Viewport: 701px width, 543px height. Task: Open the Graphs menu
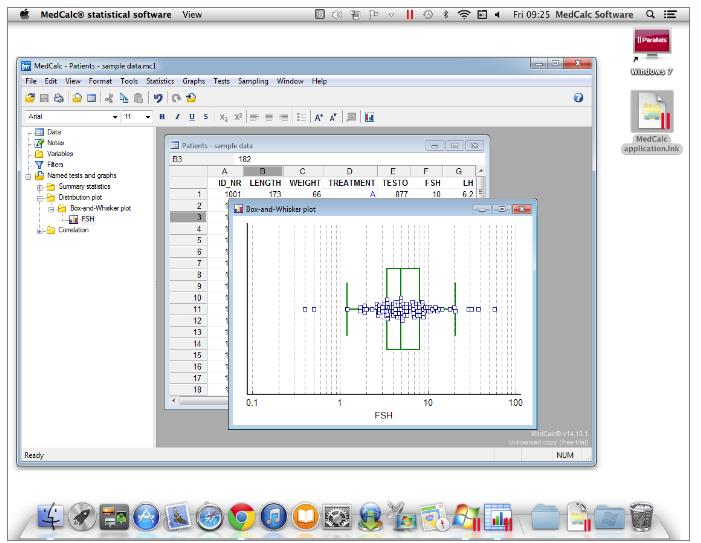tap(194, 81)
